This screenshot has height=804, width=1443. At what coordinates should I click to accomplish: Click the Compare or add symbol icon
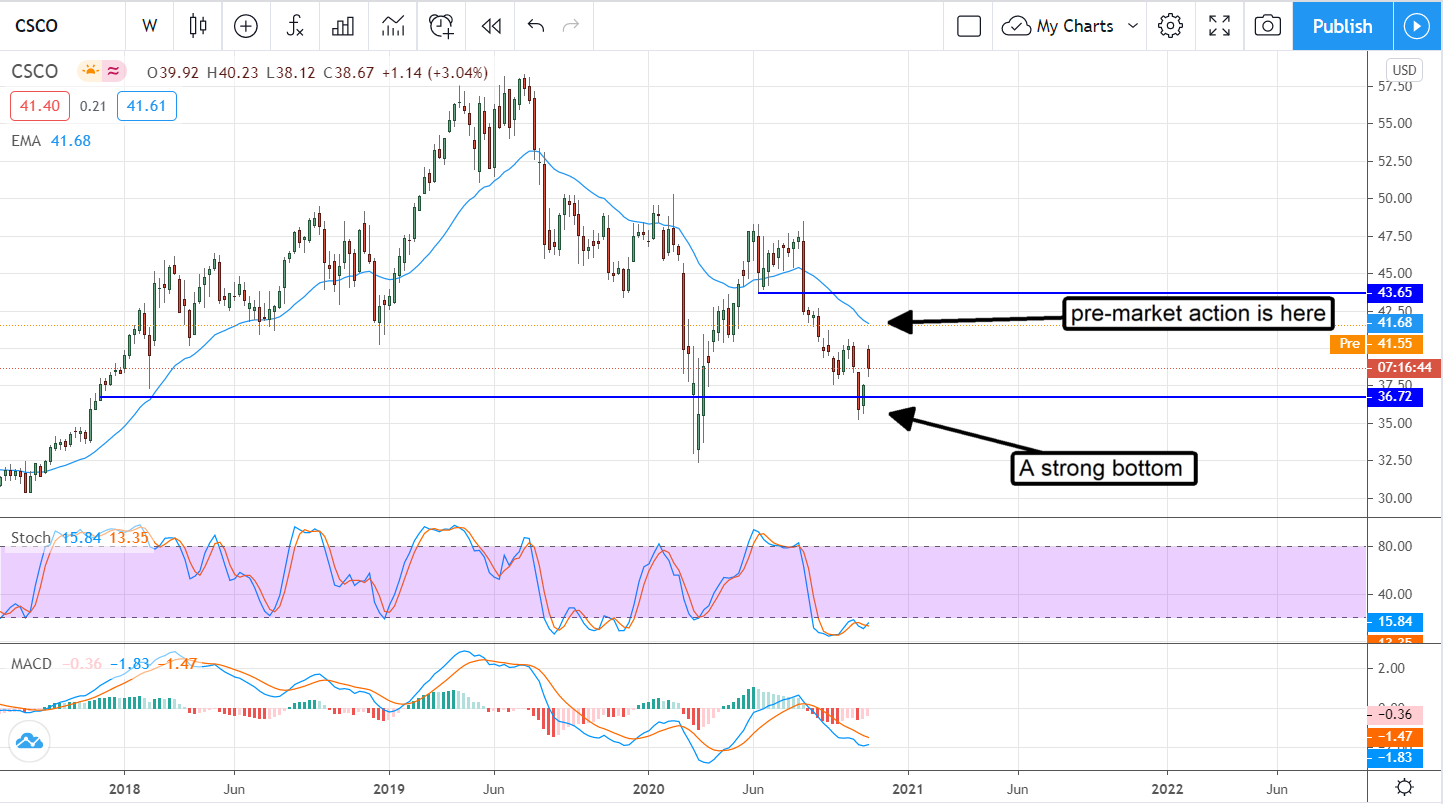[245, 26]
